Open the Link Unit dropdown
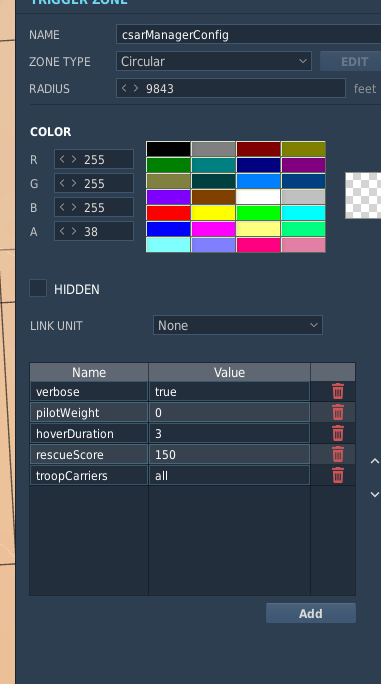This screenshot has width=381, height=684. coord(238,325)
